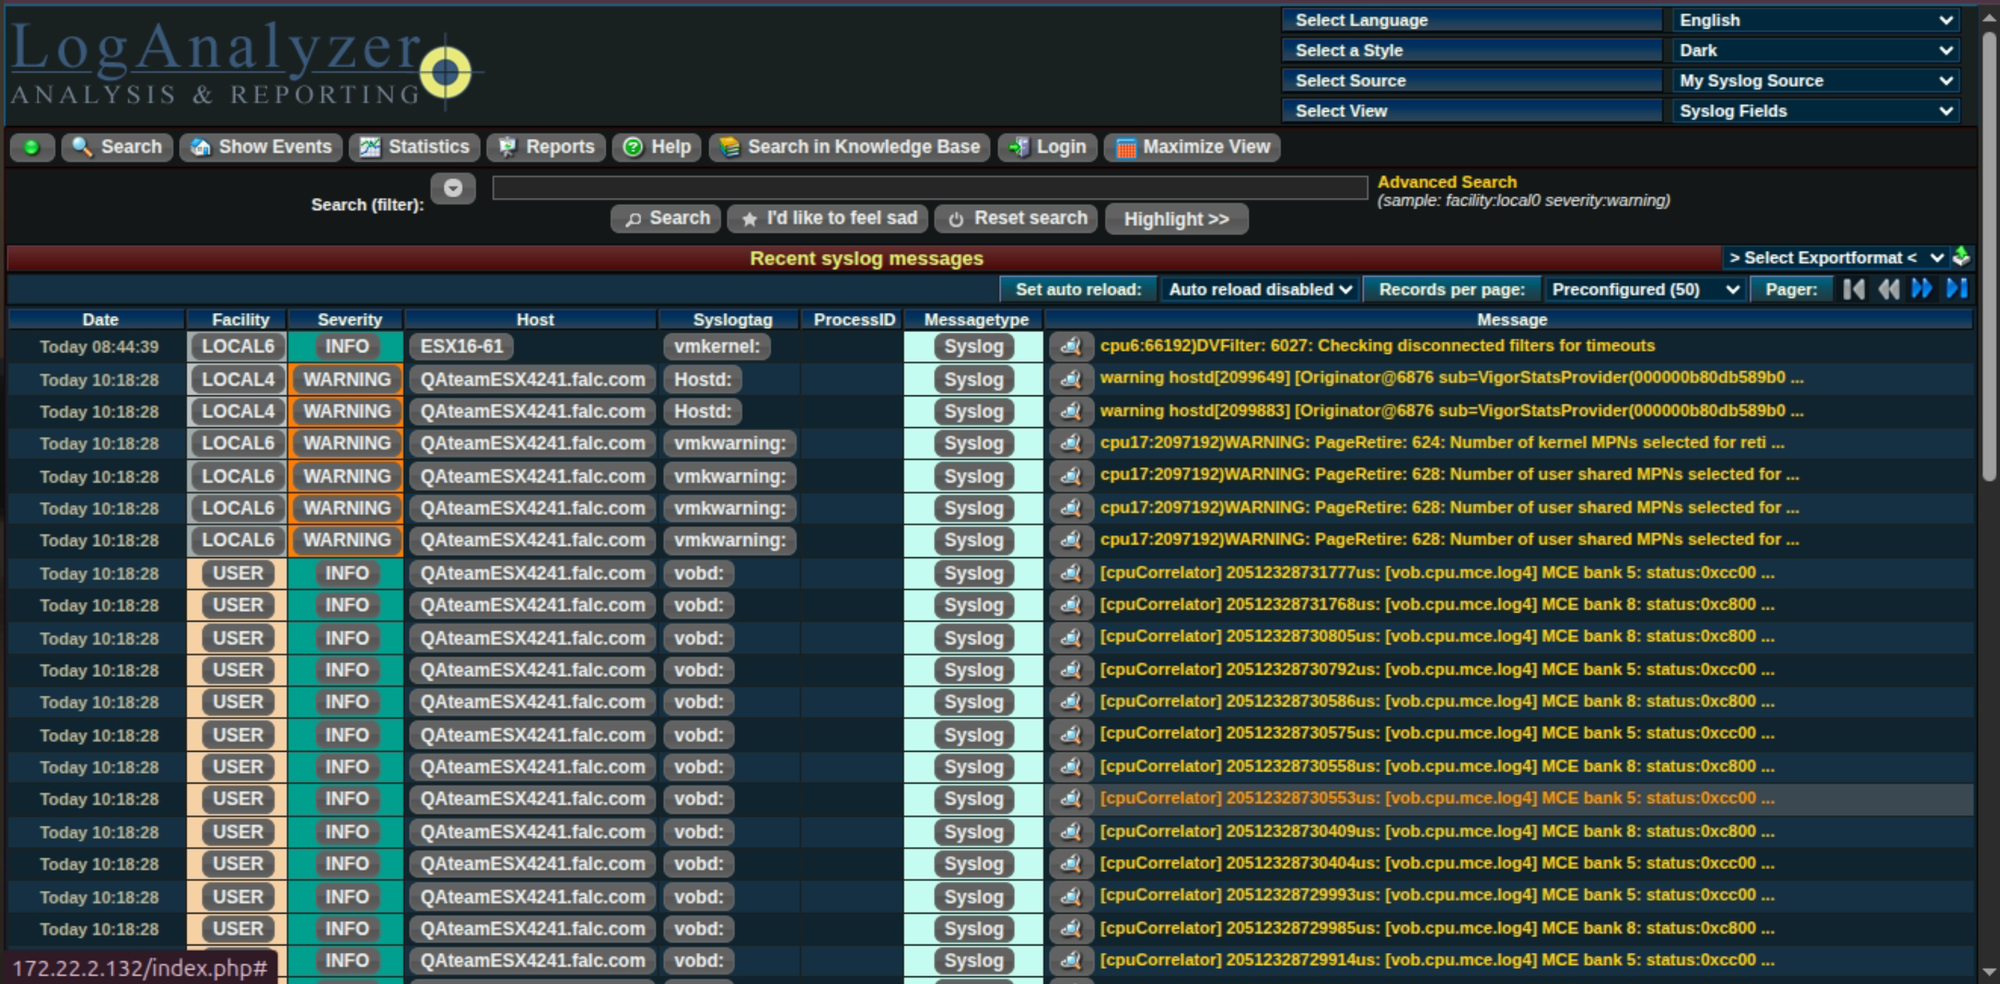Open the Records per page dropdown

pos(1644,290)
